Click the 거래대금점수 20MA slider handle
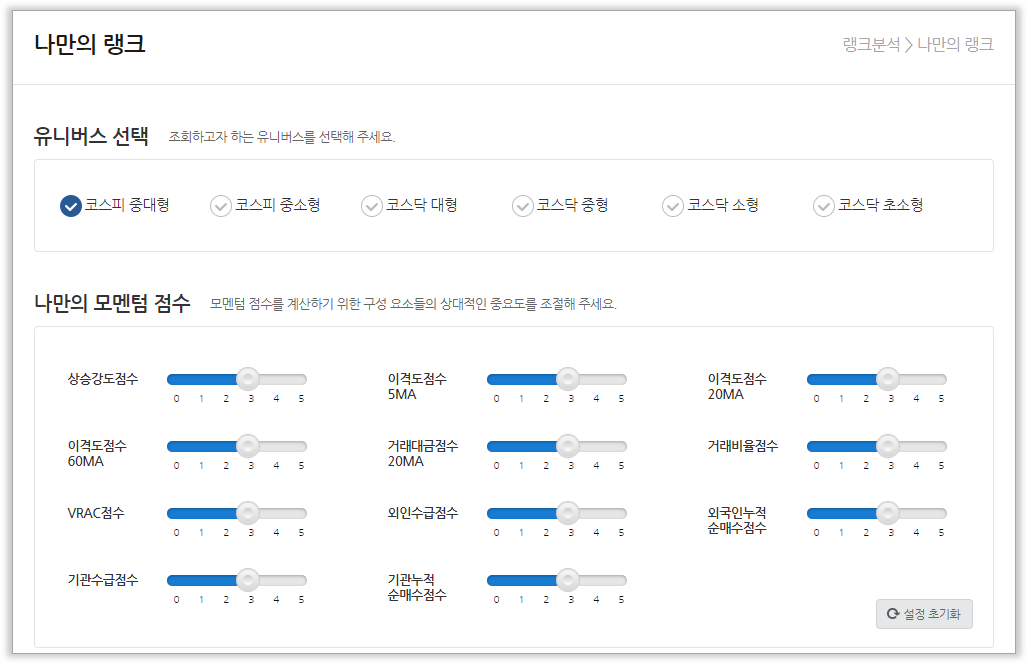1028x664 pixels. click(567, 446)
